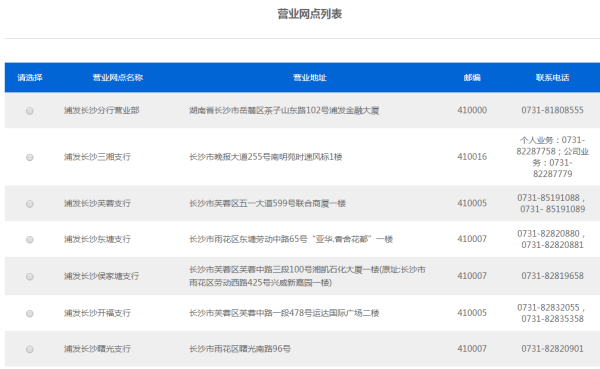Click the 联系电话 column header
The image size is (600, 369).
[552, 78]
